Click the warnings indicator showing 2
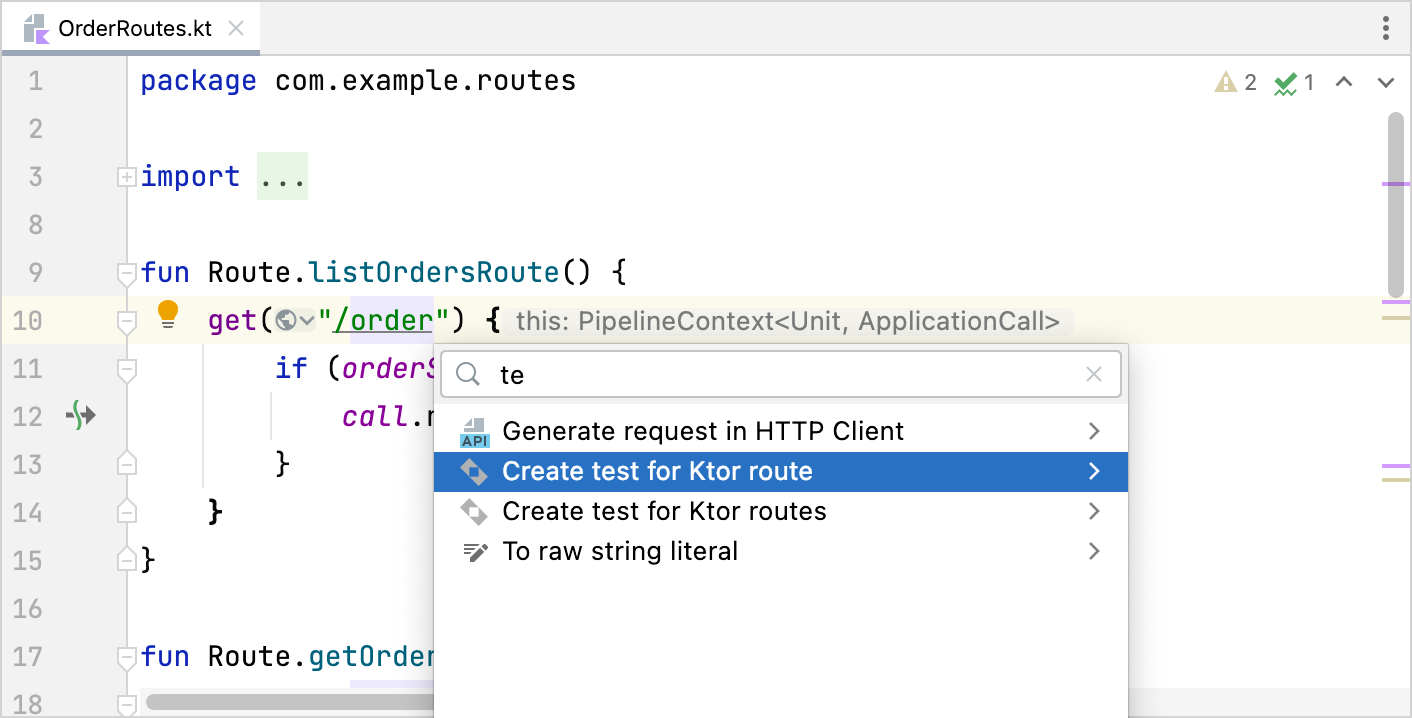Viewport: 1412px width, 718px height. click(x=1235, y=82)
